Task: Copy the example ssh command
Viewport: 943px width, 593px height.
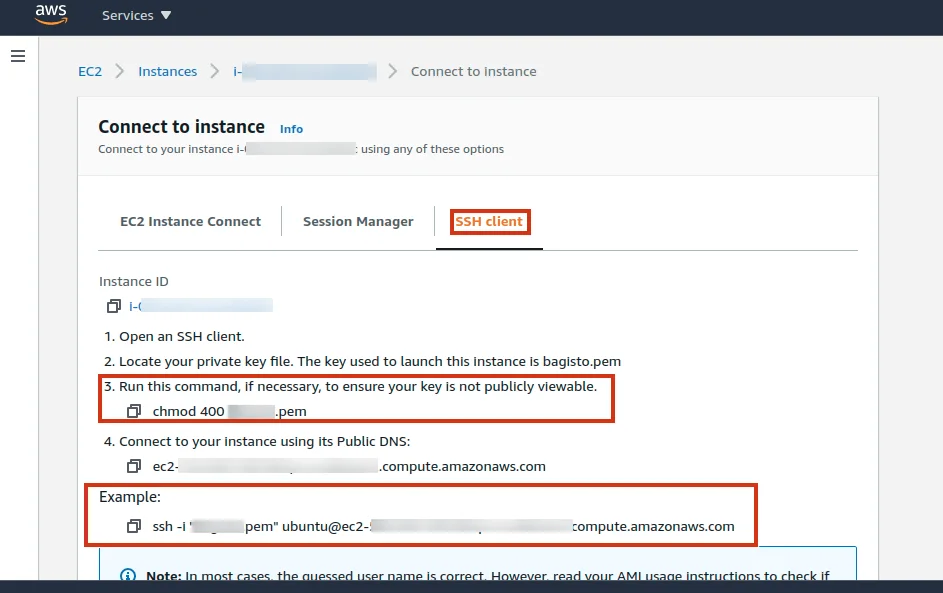Action: click(x=134, y=524)
